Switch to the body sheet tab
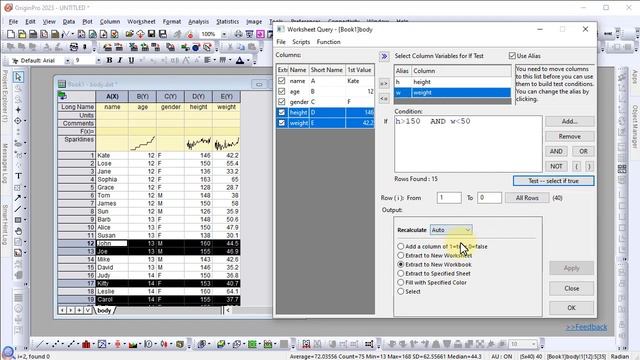This screenshot has height=360, width=640. 104,310
